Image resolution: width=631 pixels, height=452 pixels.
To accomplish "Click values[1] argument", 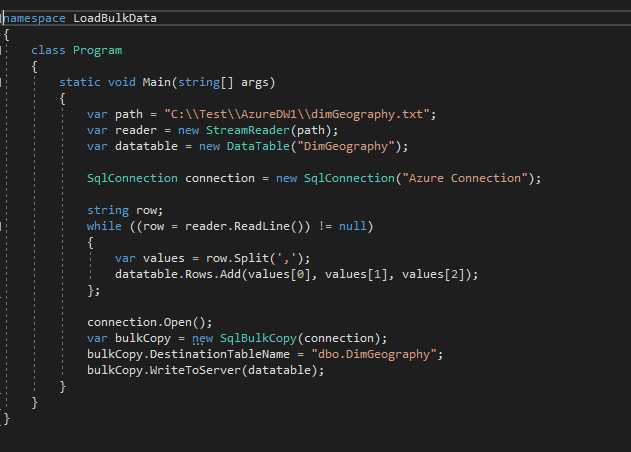I will point(356,275).
